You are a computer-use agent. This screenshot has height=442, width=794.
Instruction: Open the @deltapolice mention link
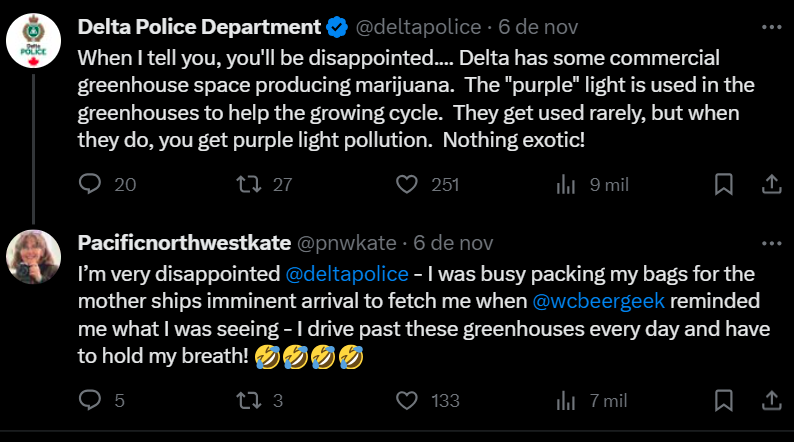[x=347, y=273]
